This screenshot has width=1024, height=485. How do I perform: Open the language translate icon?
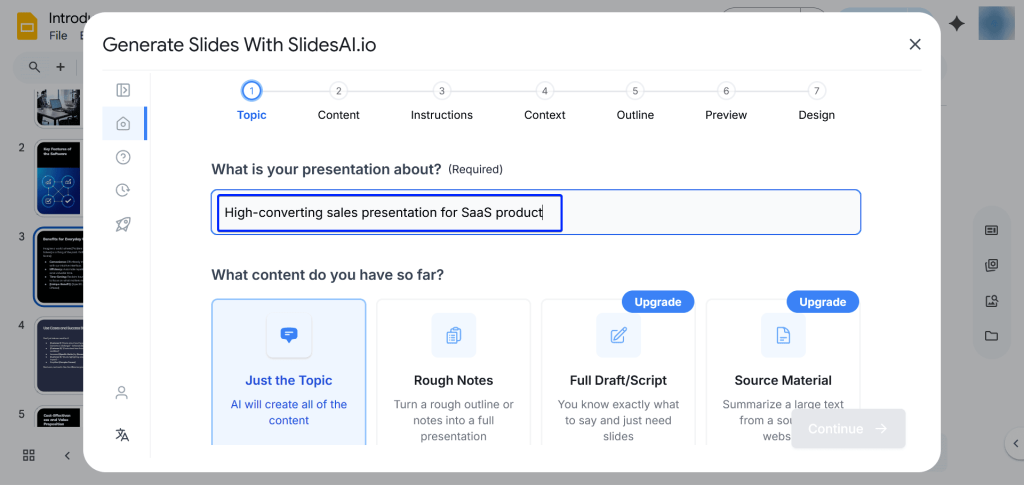[x=122, y=434]
